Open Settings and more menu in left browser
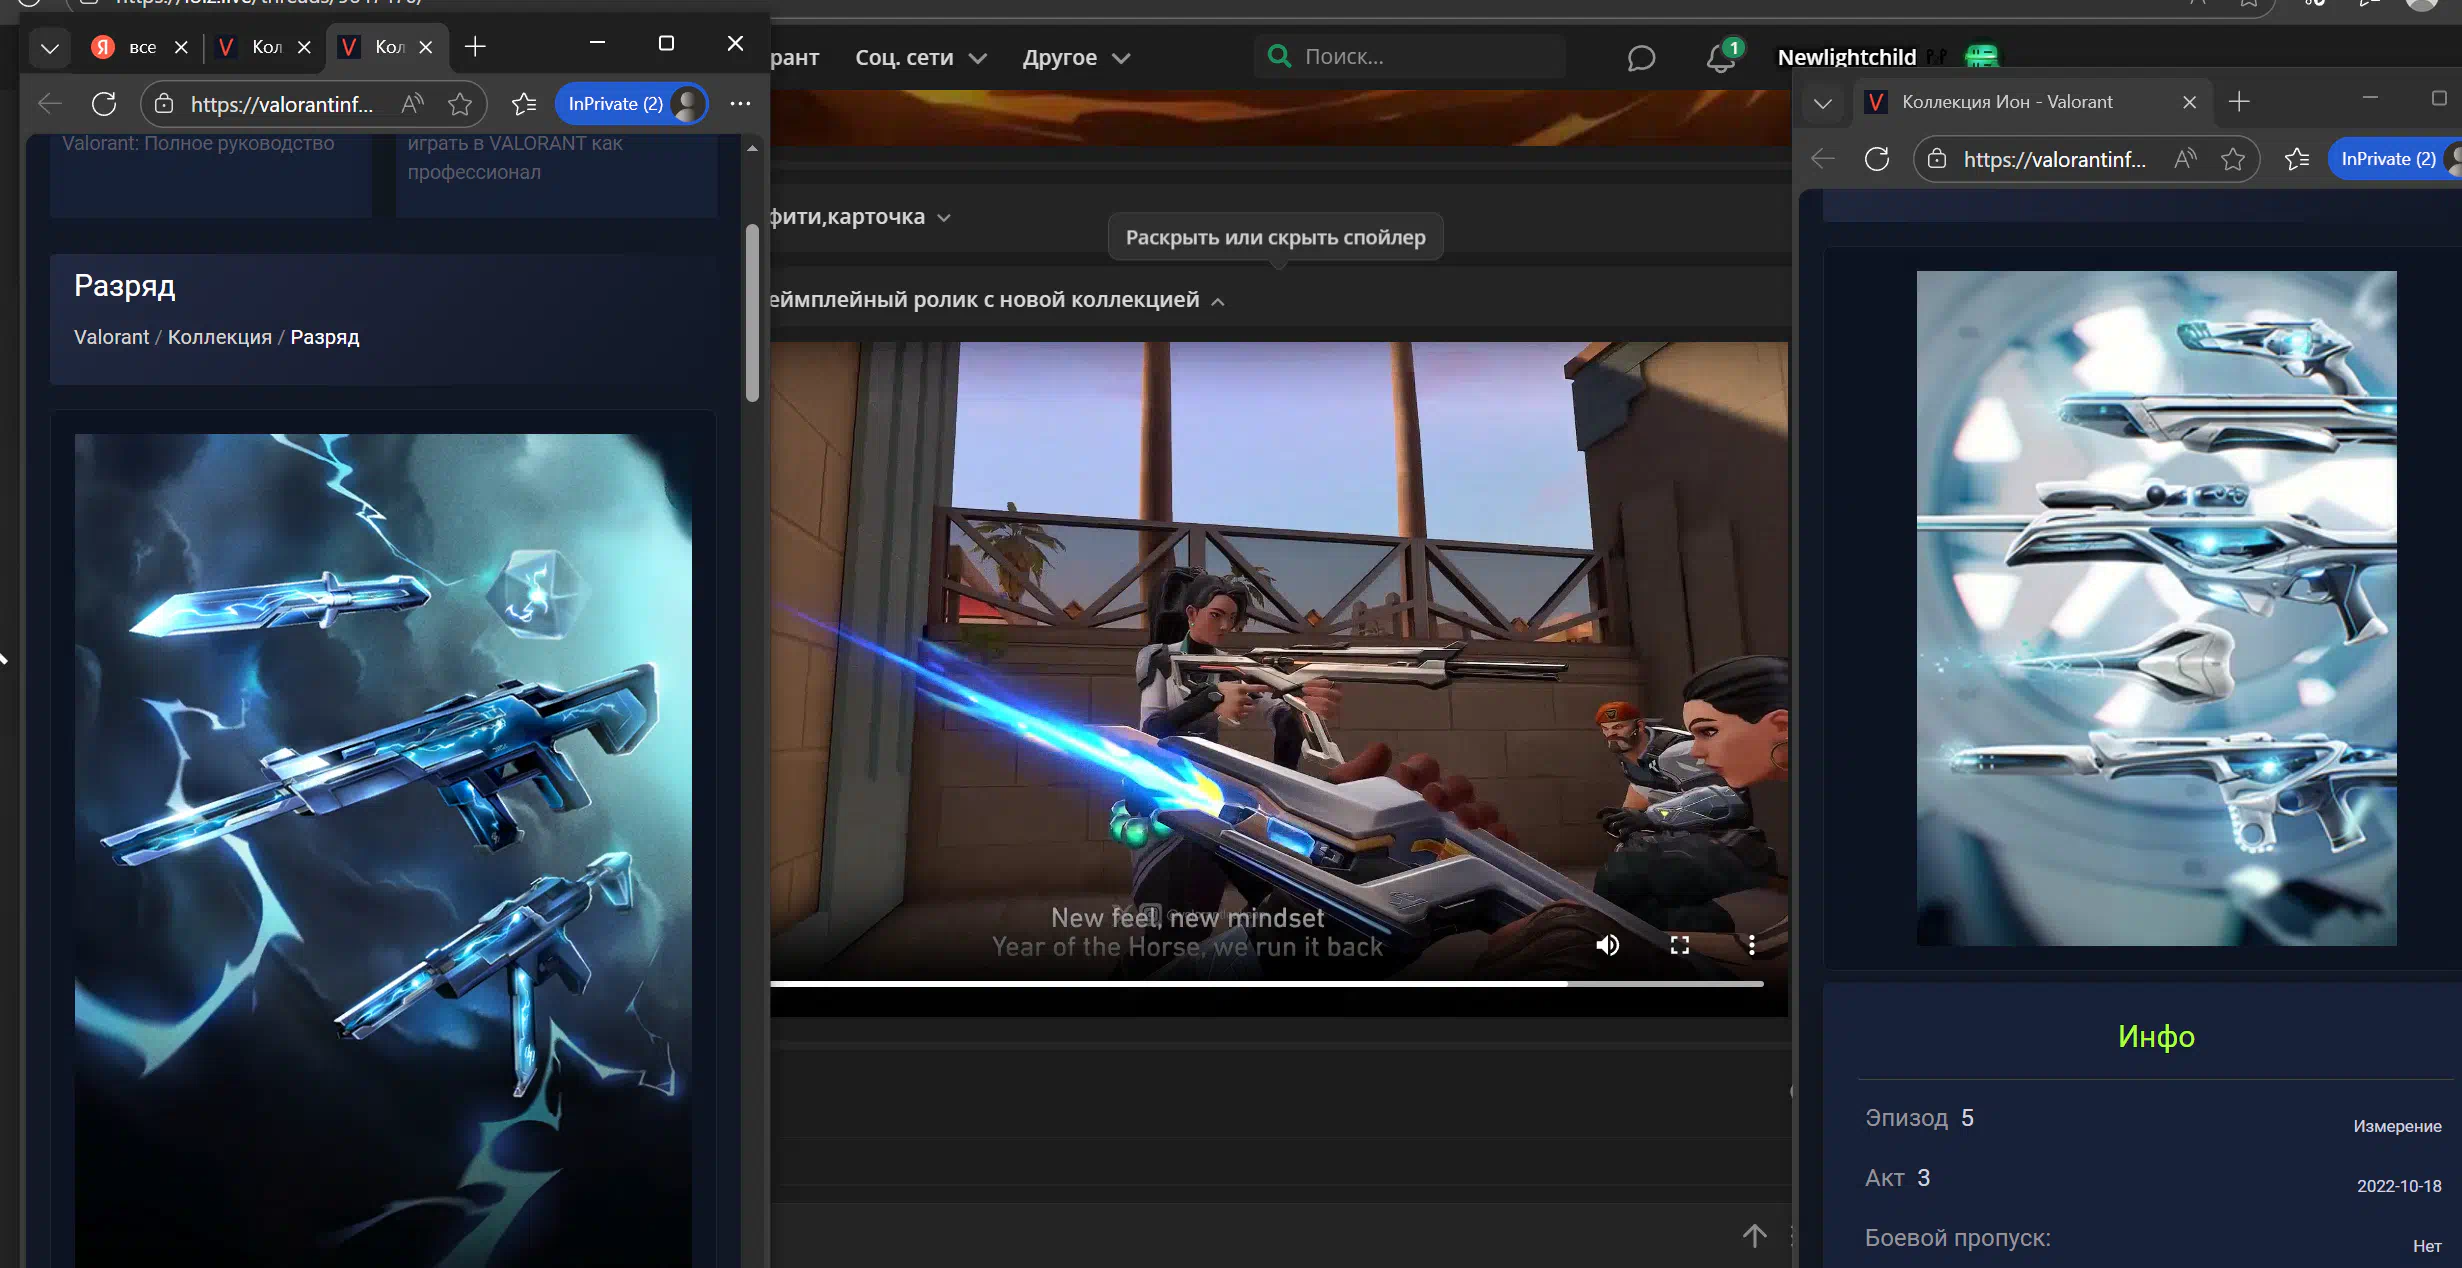Screen dimensions: 2462x1268 (x=740, y=104)
